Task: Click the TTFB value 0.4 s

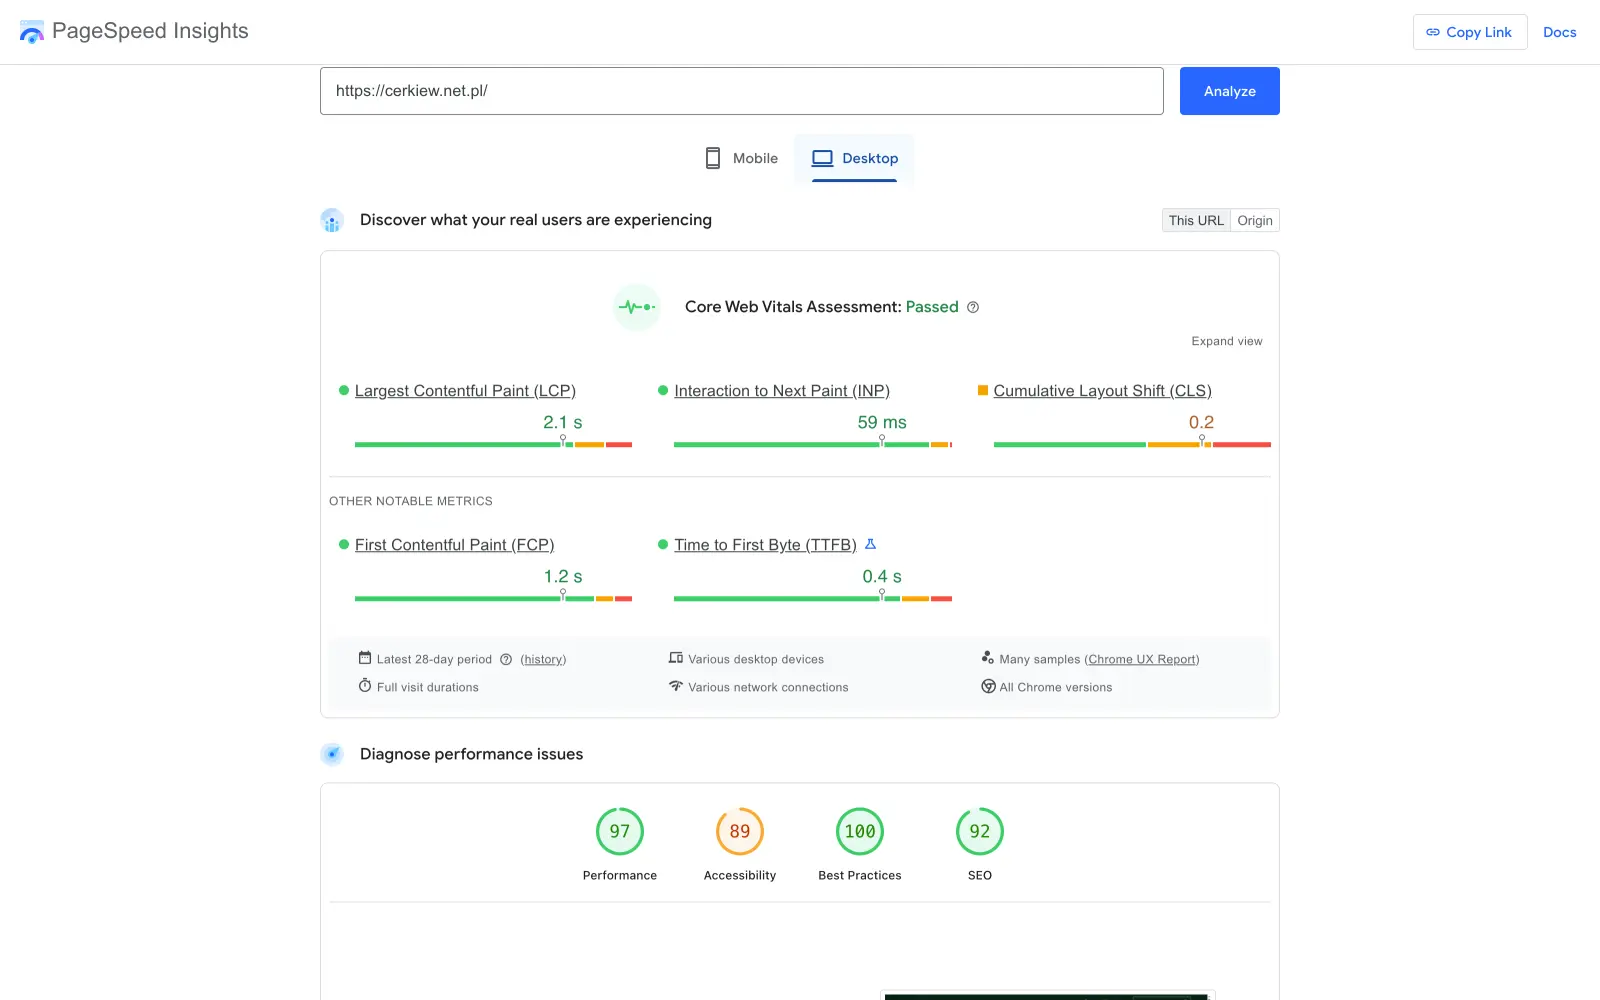Action: point(882,576)
